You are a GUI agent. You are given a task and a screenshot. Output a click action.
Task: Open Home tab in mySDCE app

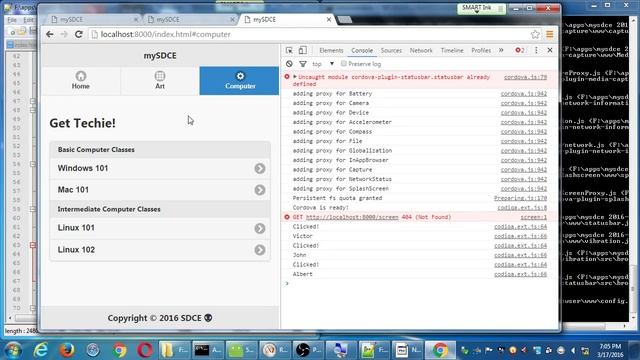[x=81, y=80]
